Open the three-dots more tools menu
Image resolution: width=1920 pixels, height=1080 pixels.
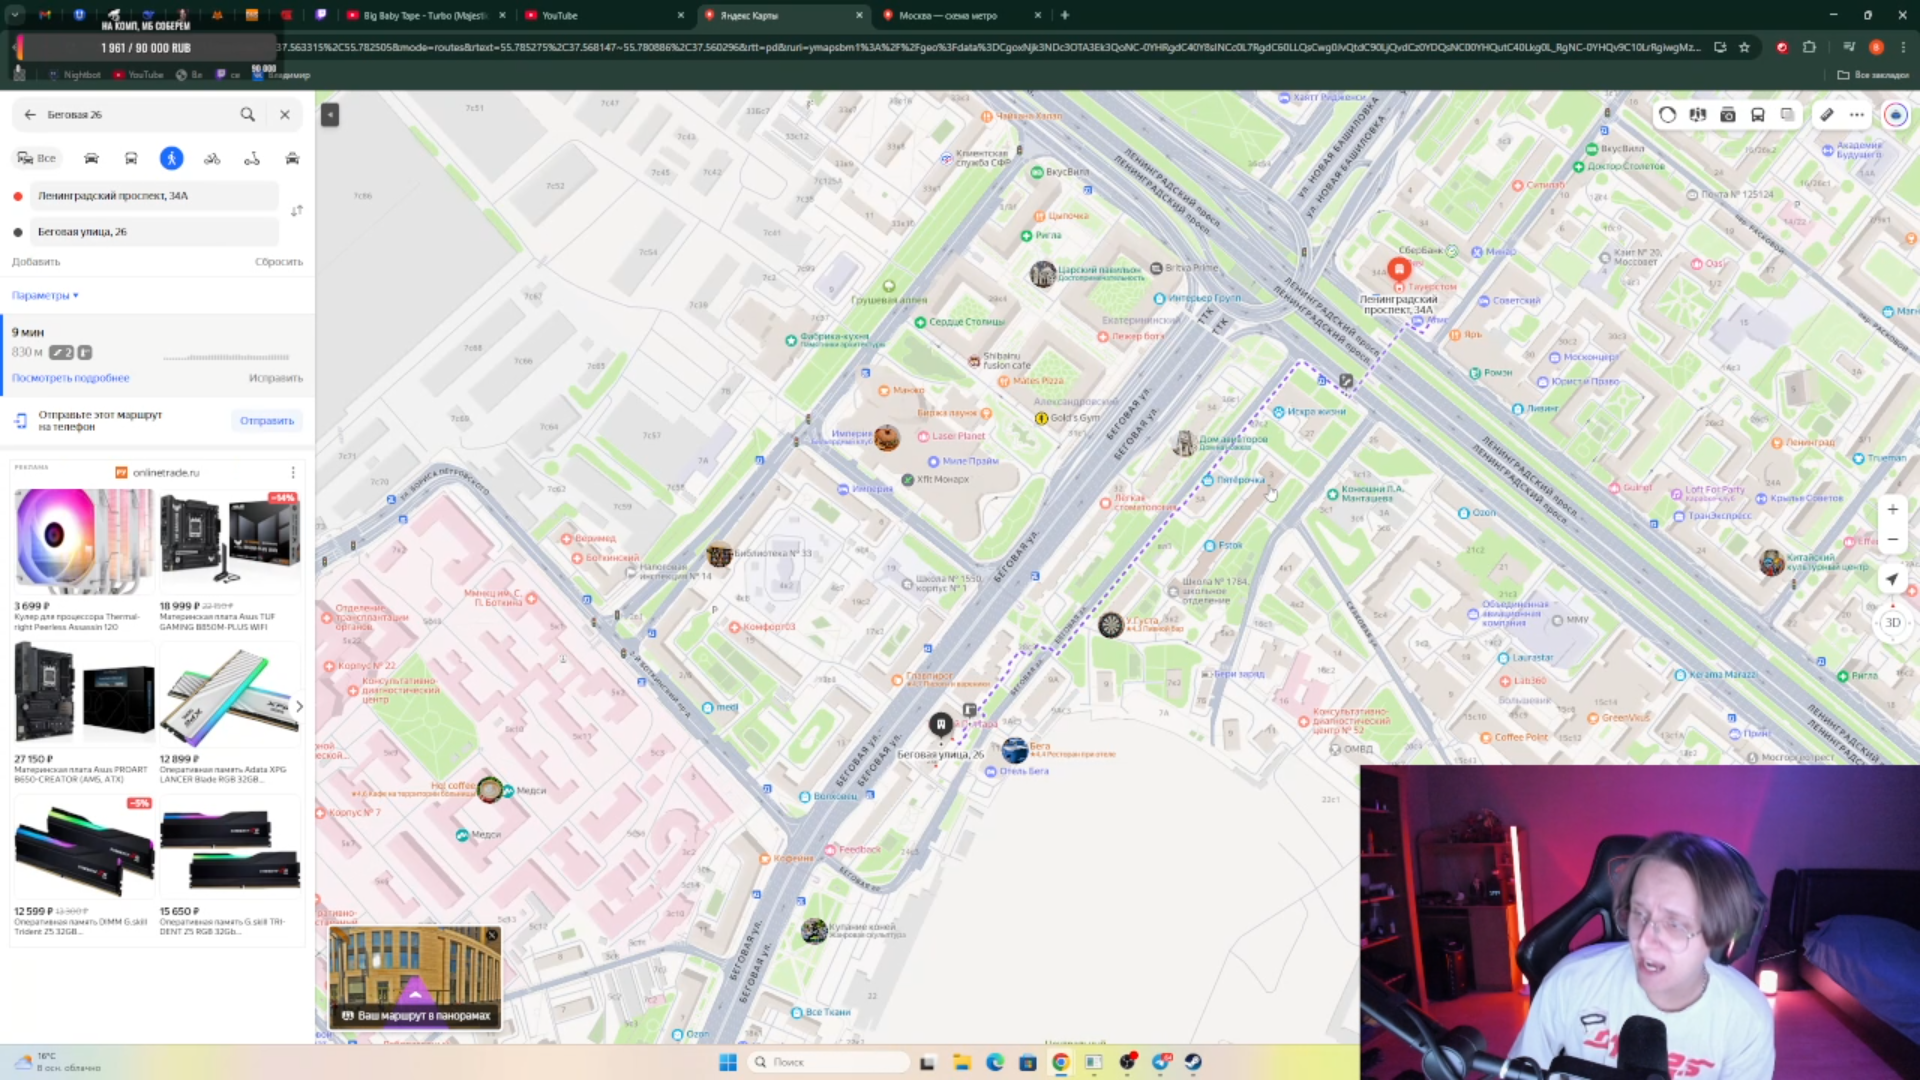(x=1857, y=115)
